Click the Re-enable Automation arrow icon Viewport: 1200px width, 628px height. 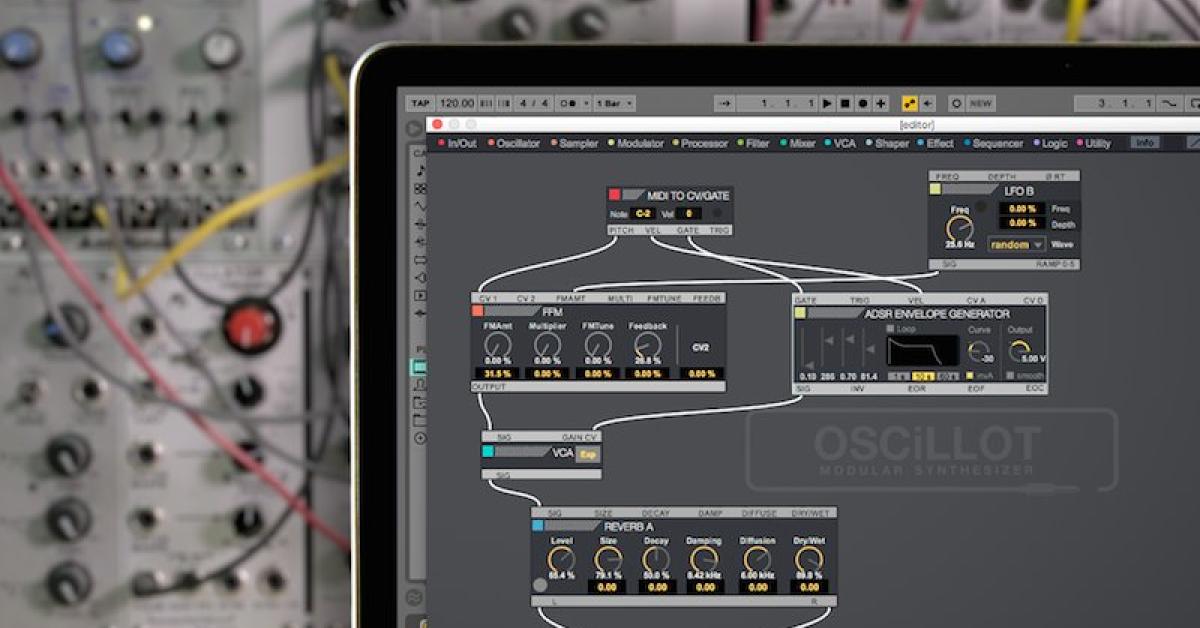[x=928, y=103]
